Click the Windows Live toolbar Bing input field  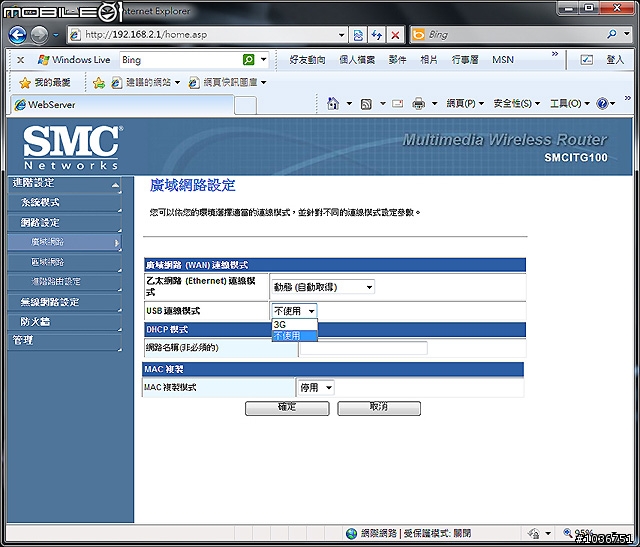pyautogui.click(x=180, y=60)
